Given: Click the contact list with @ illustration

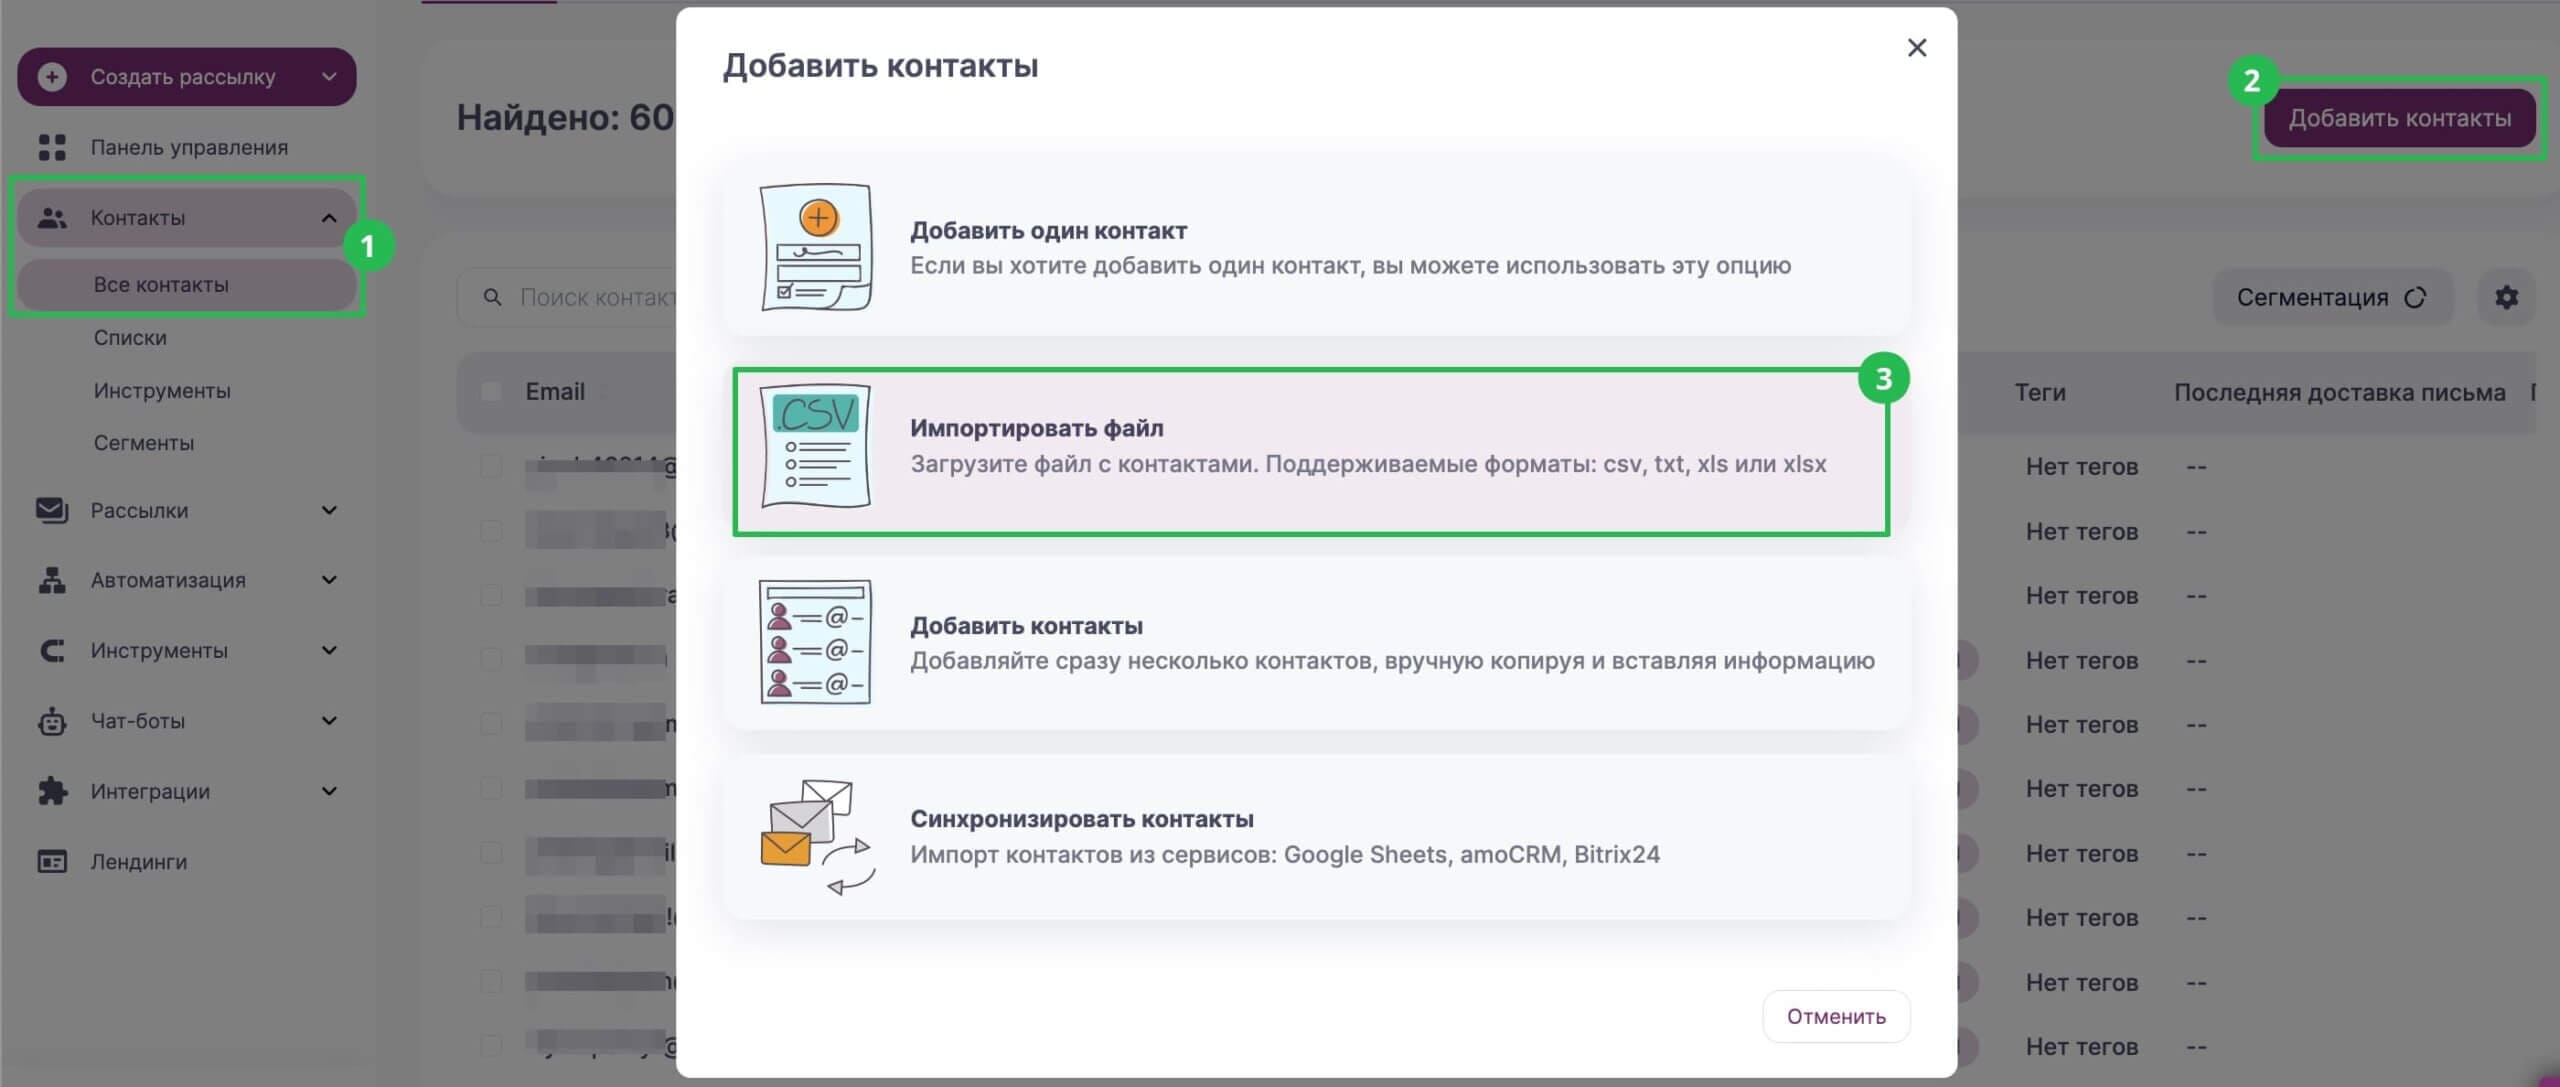Looking at the screenshot, I should [x=816, y=642].
